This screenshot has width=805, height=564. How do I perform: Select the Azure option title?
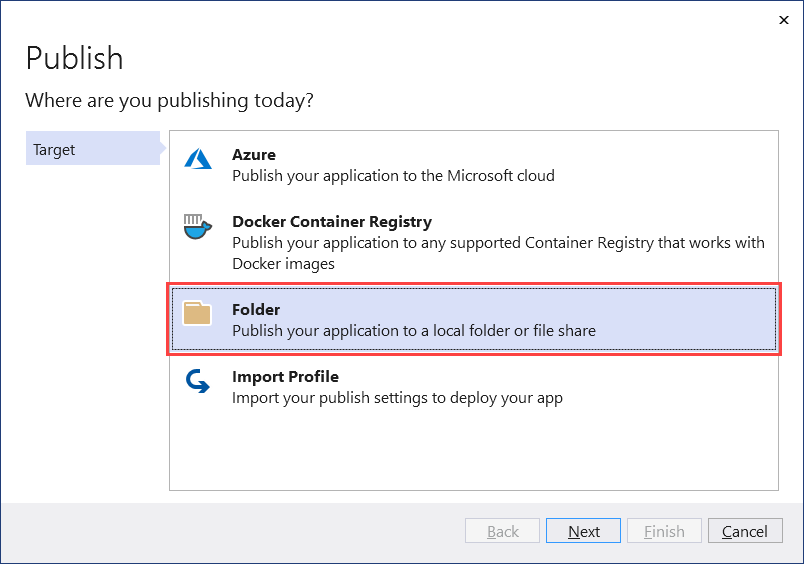coord(254,155)
